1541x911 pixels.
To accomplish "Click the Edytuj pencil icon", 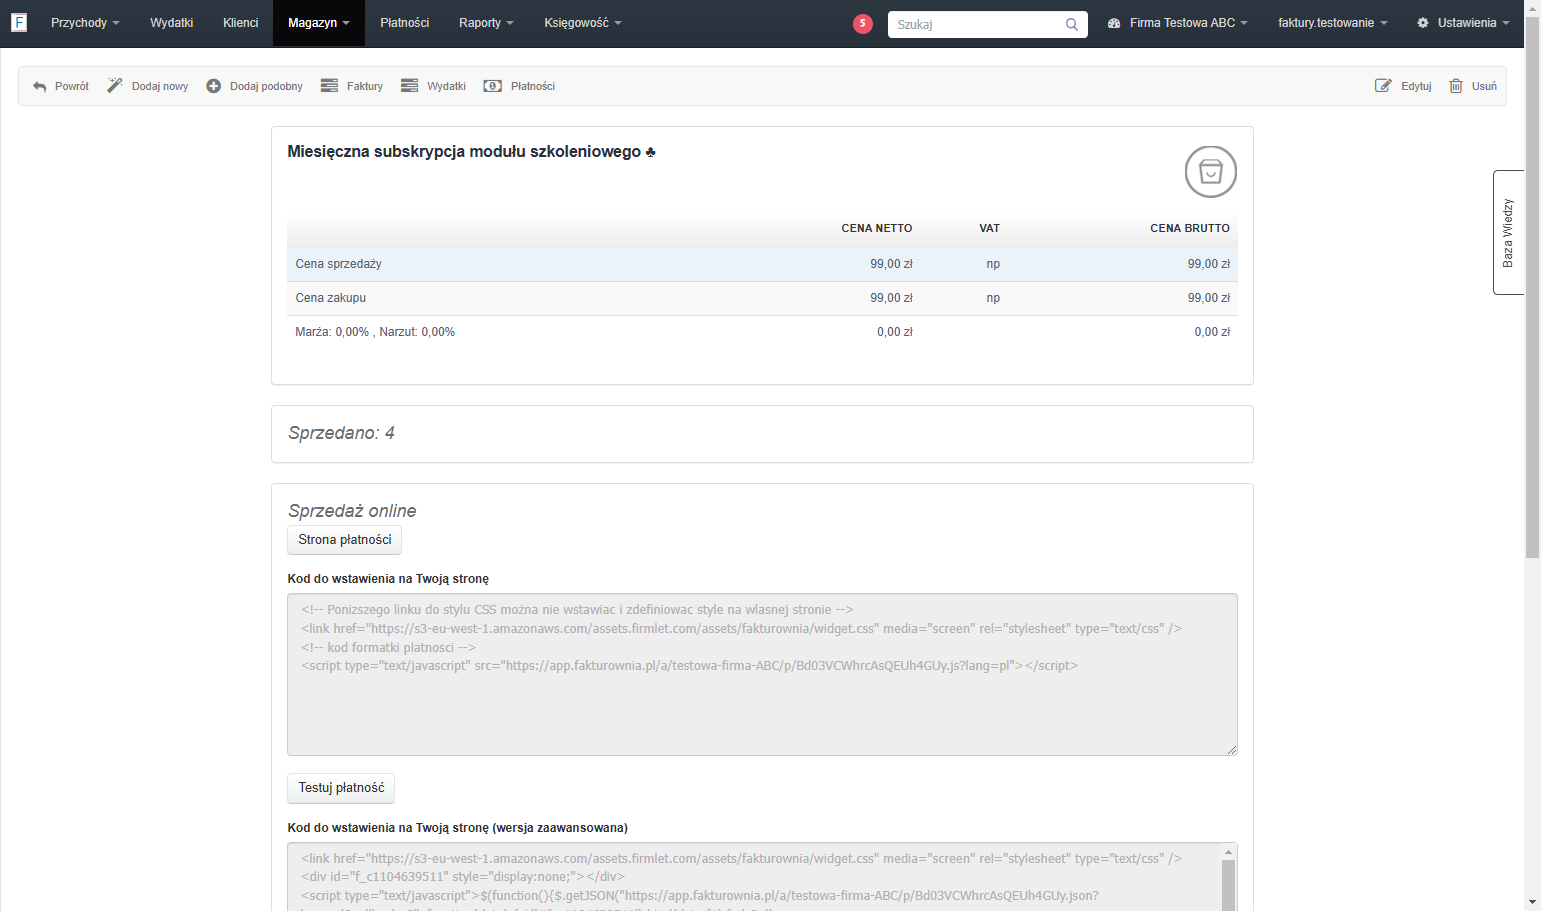I will [1383, 86].
